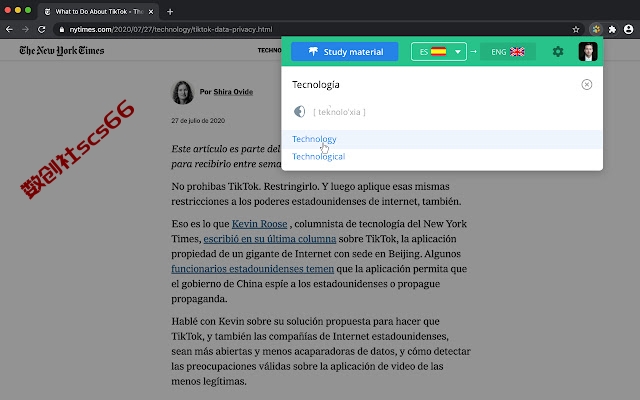The height and width of the screenshot is (400, 640).
Task: Click The New York Times logo
Action: (62, 50)
